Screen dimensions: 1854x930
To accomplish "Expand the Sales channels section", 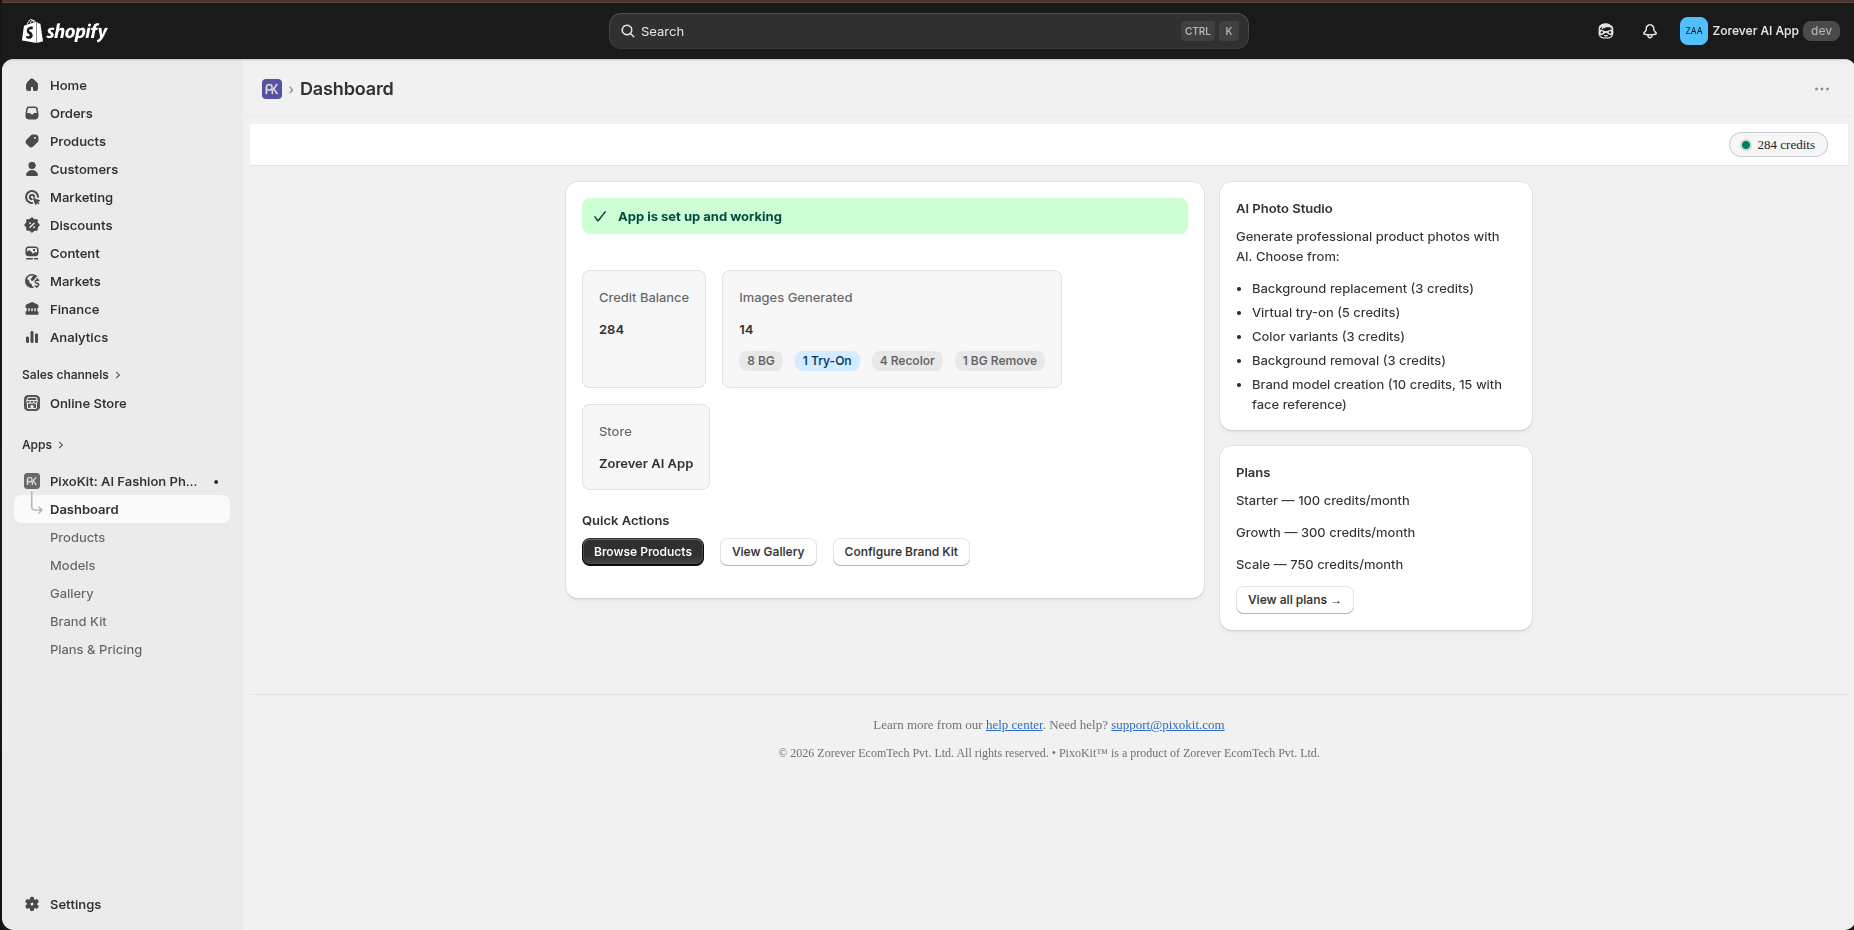I will [71, 375].
